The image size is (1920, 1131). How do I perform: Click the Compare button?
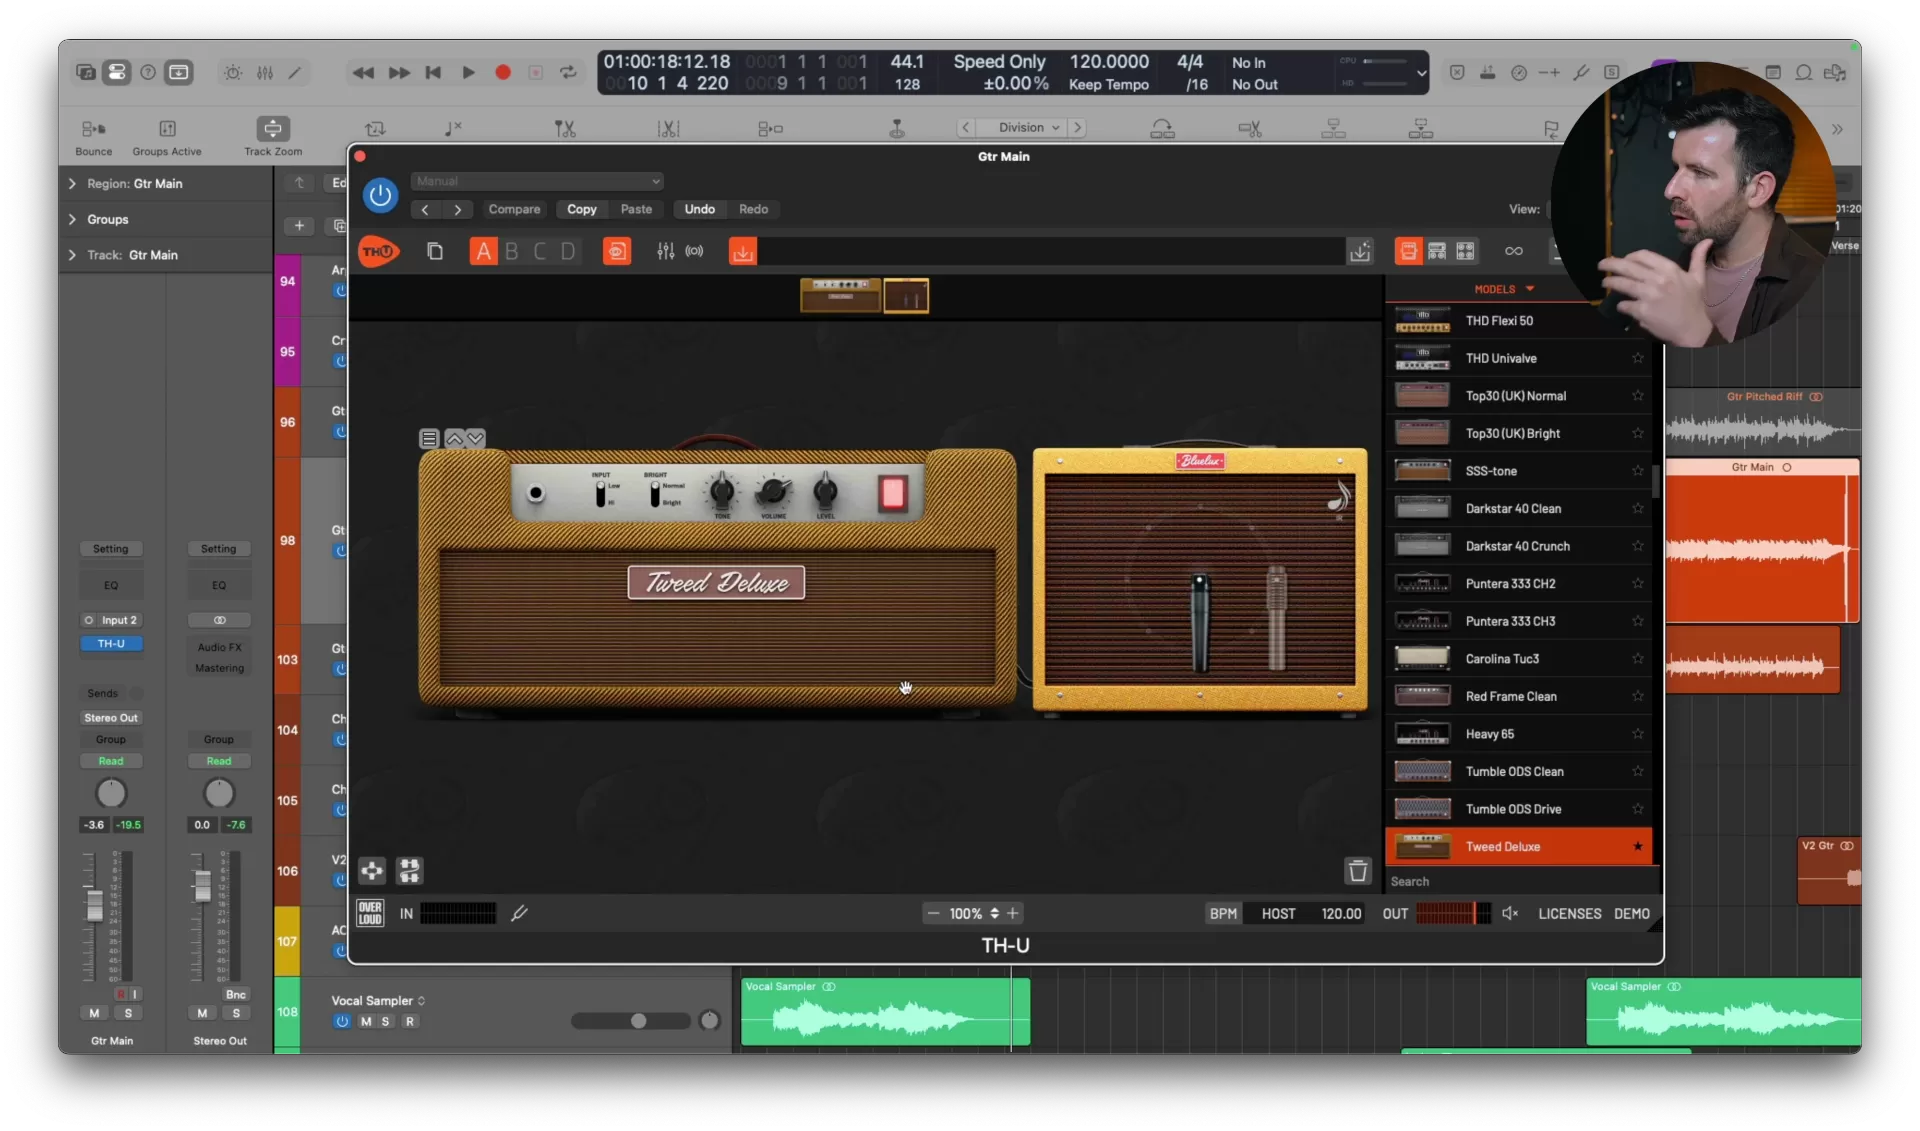514,209
